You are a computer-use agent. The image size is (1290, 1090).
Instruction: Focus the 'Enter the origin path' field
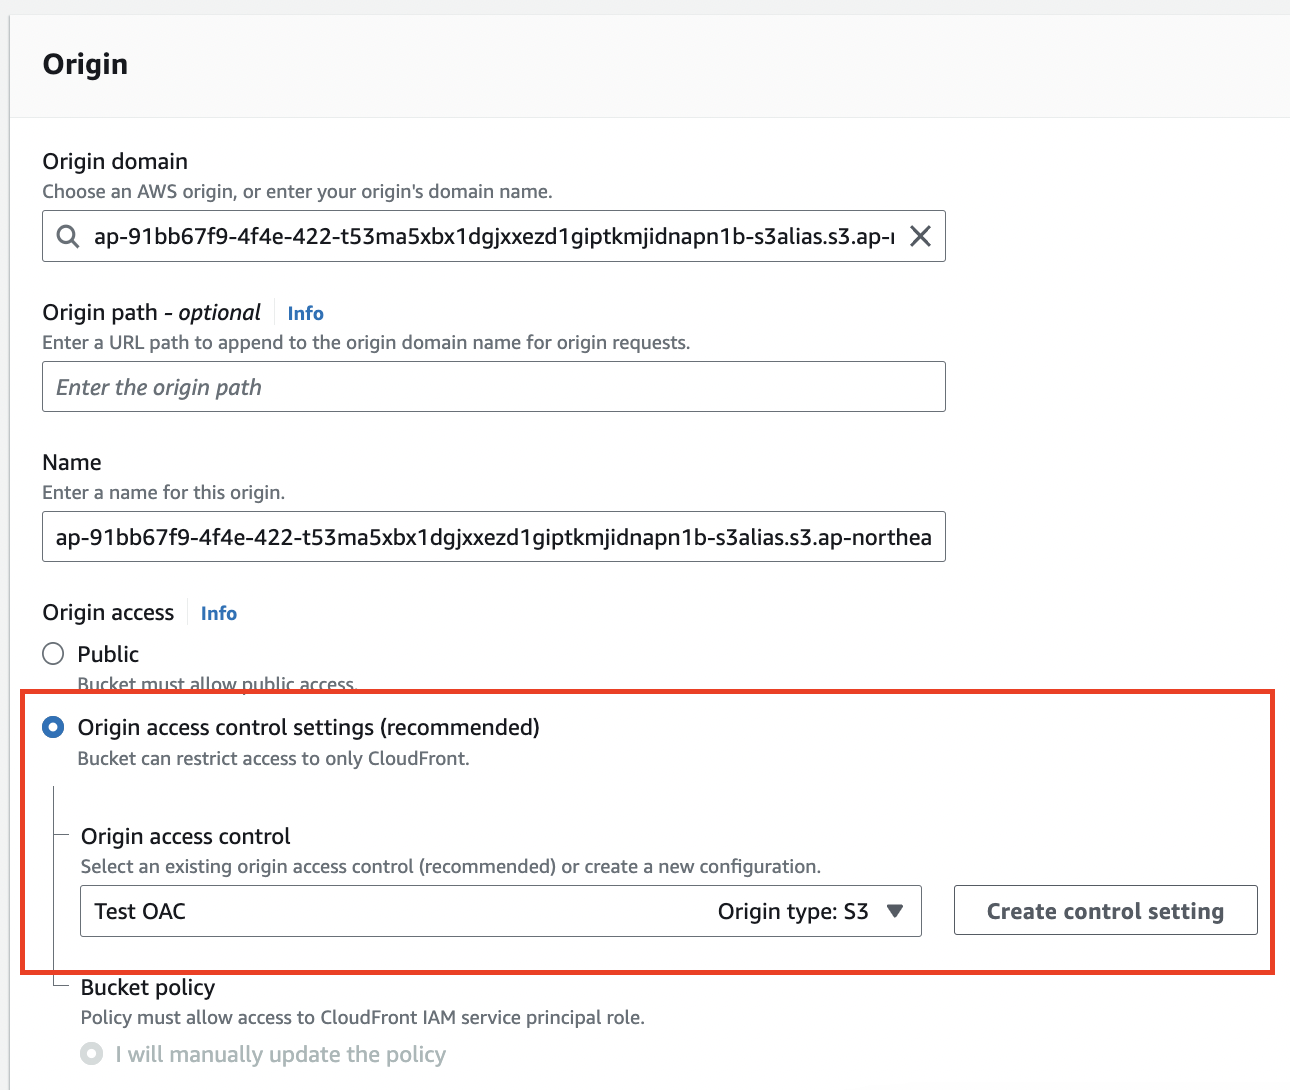tap(493, 387)
